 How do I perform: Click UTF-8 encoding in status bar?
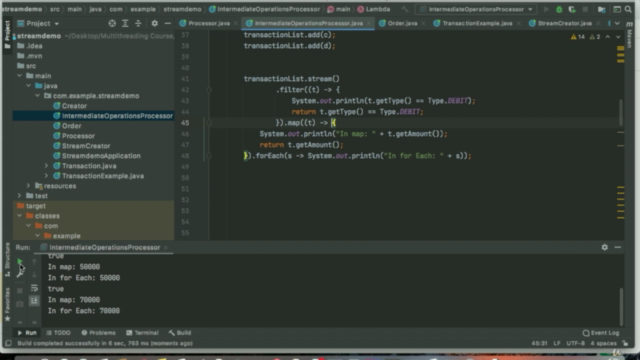(x=576, y=344)
